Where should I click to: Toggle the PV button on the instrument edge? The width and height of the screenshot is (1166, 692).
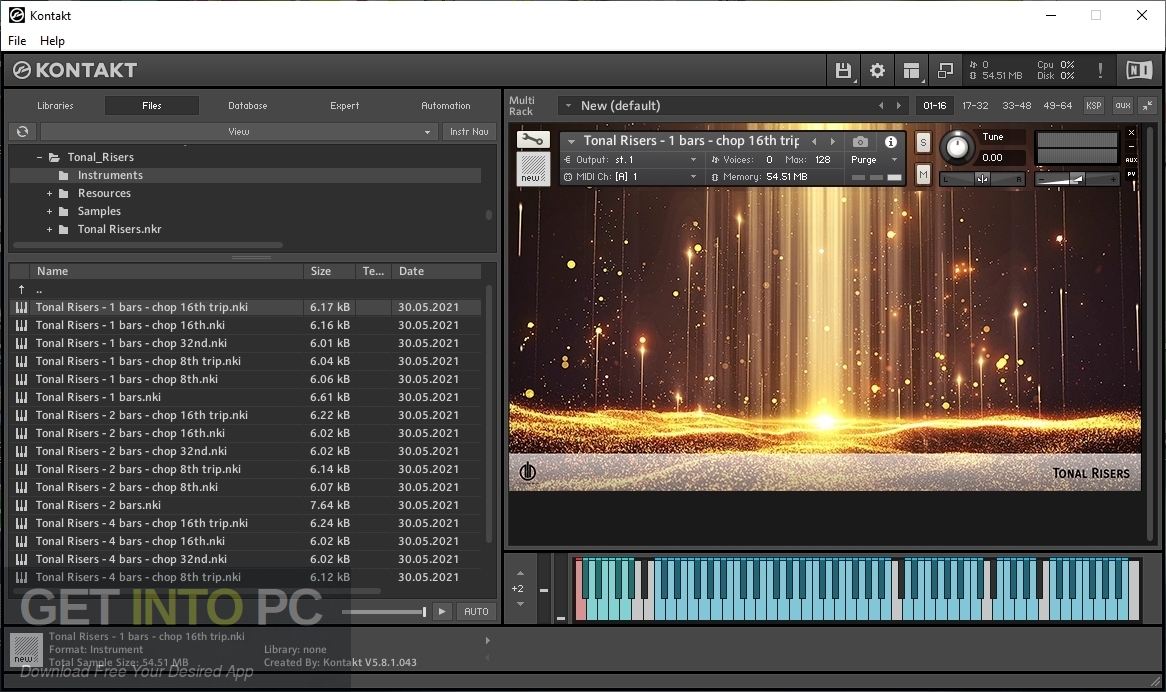1131,174
